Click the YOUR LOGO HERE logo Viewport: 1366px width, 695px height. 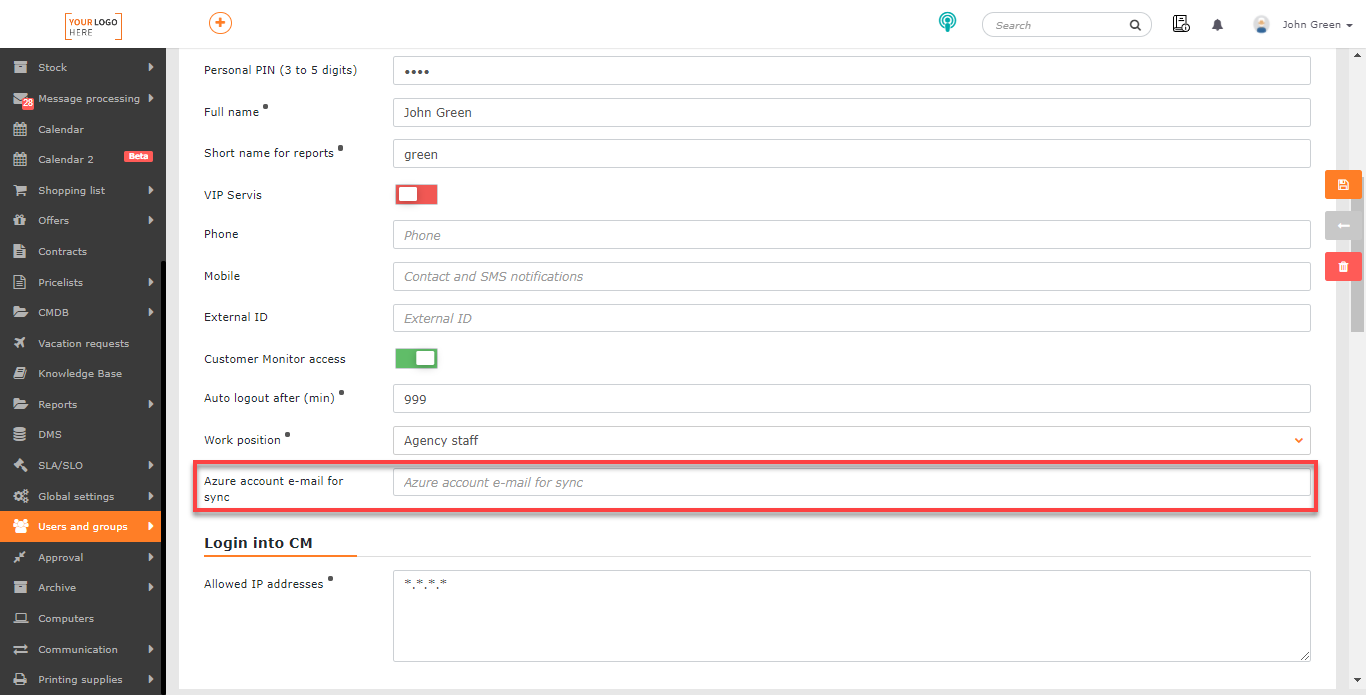(x=93, y=26)
